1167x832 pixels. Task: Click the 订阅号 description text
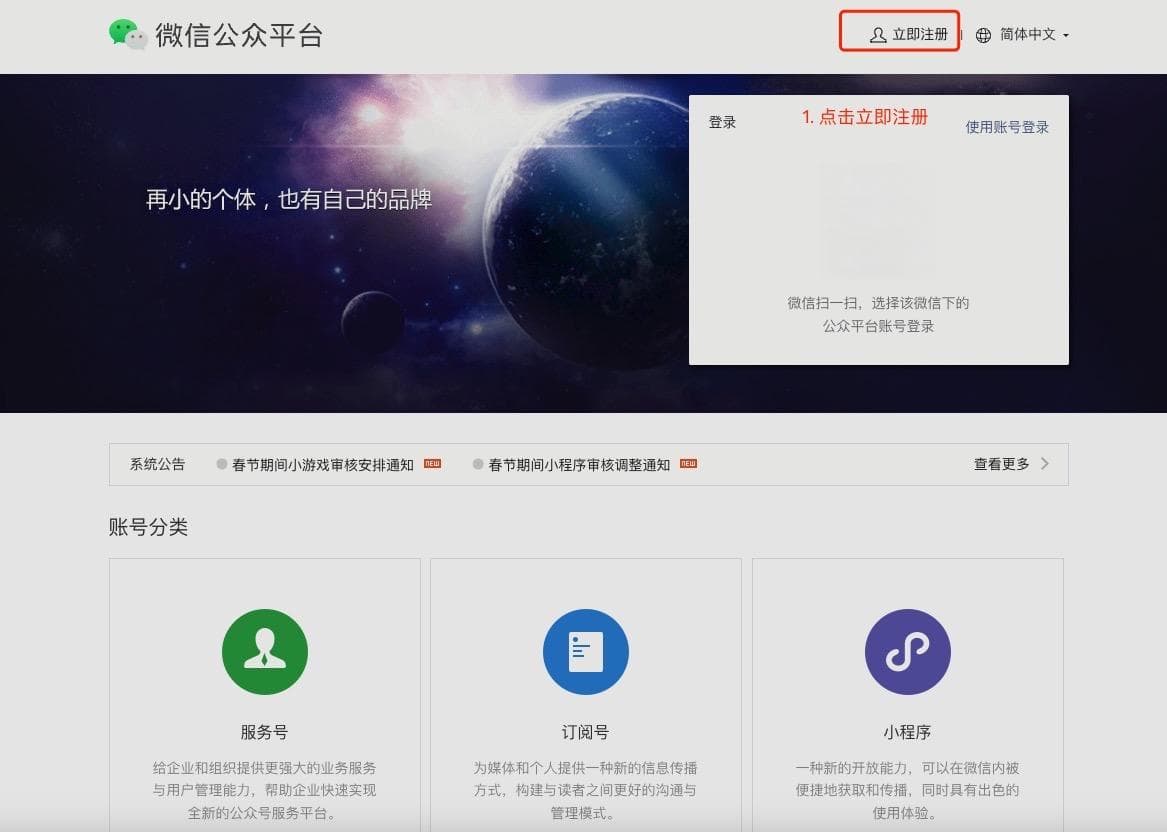coord(586,790)
